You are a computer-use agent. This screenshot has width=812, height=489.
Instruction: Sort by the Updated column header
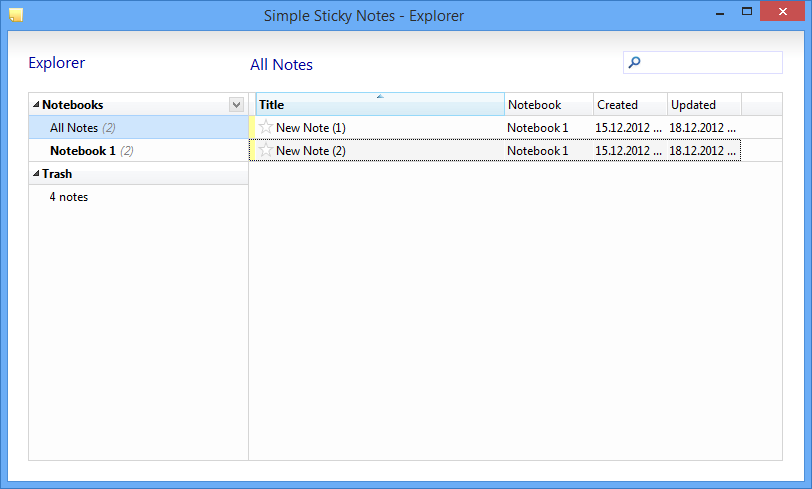pyautogui.click(x=704, y=104)
